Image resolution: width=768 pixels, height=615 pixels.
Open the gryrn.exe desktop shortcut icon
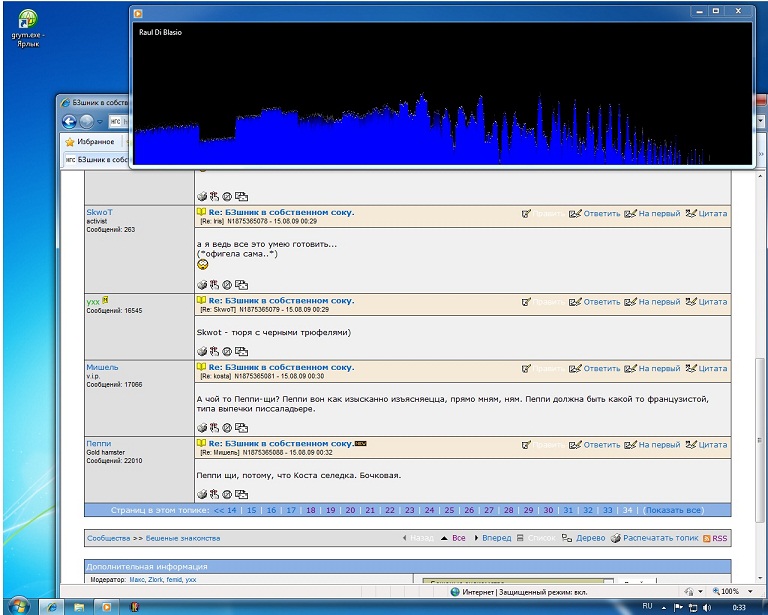(26, 20)
